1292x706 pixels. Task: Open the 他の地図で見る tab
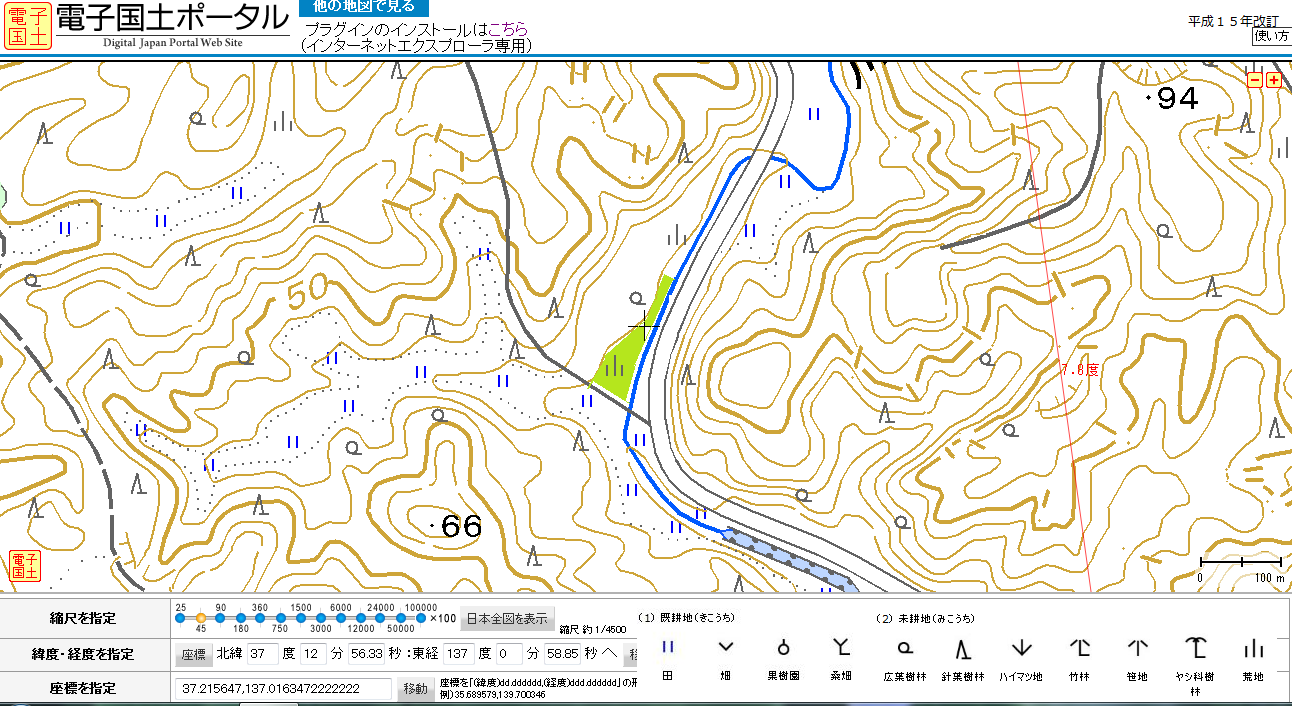357,7
